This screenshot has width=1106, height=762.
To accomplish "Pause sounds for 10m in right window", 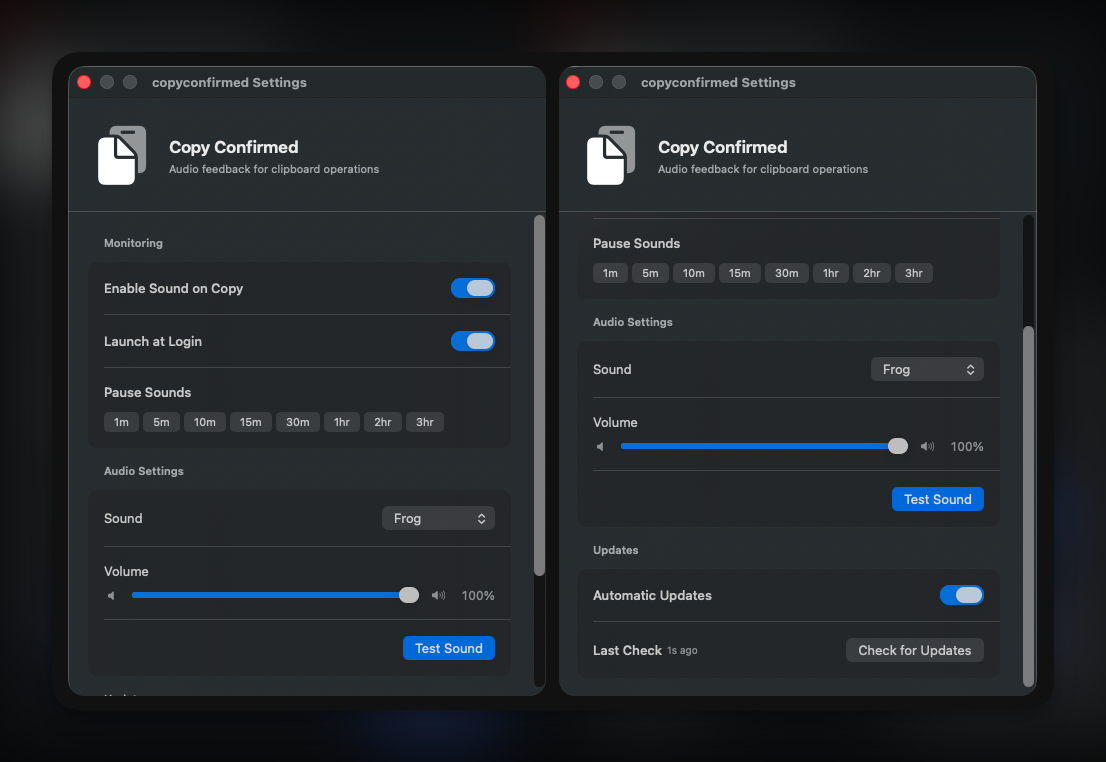I will (693, 273).
